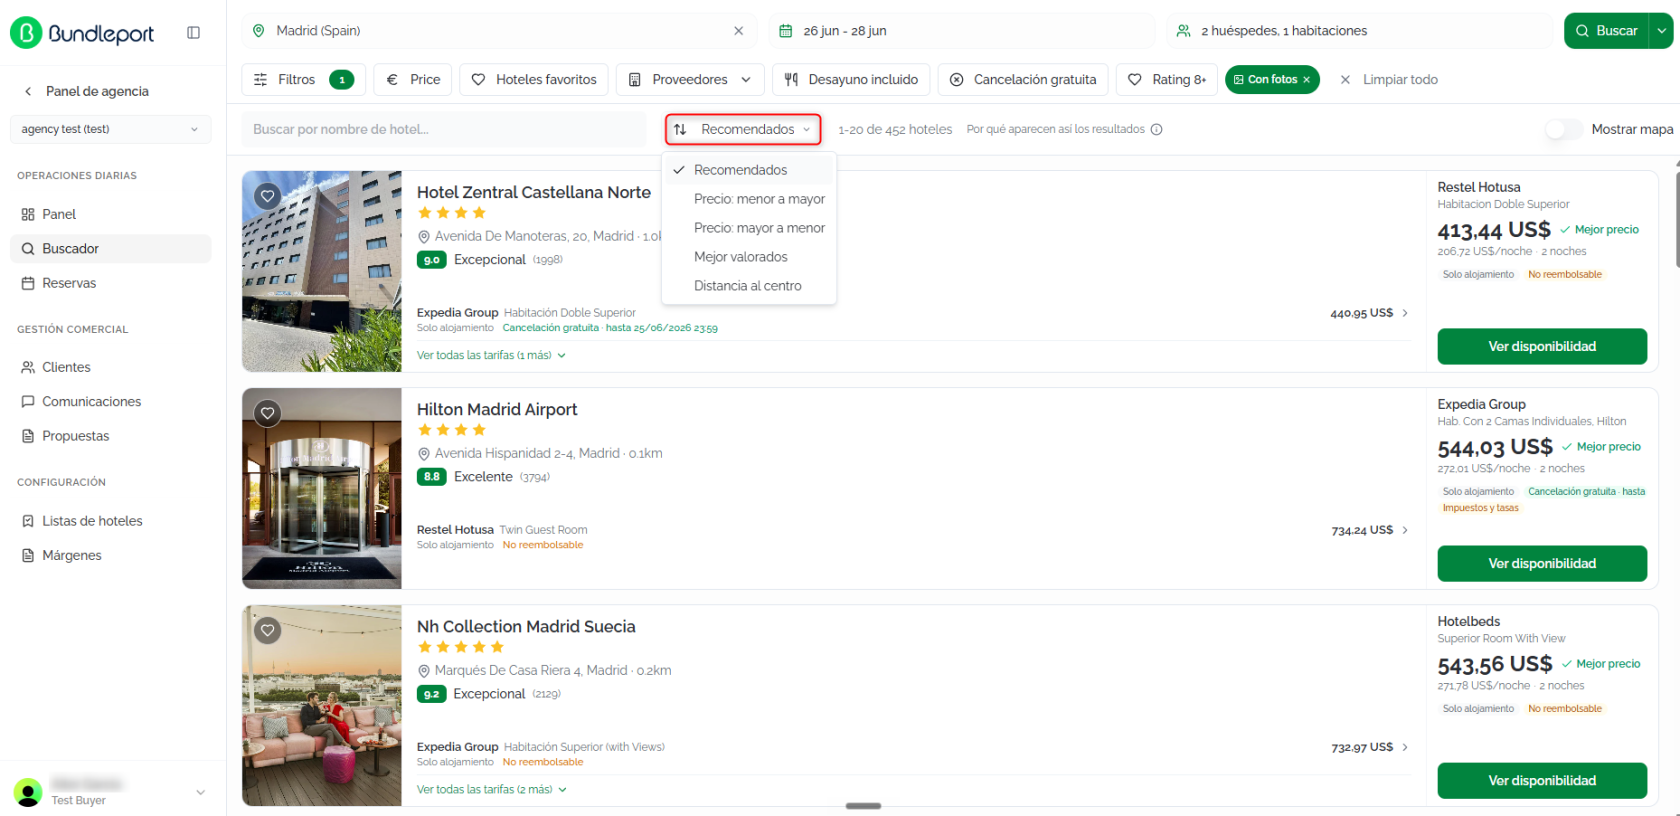Open the 26 jun - 28 jun date picker

[961, 31]
